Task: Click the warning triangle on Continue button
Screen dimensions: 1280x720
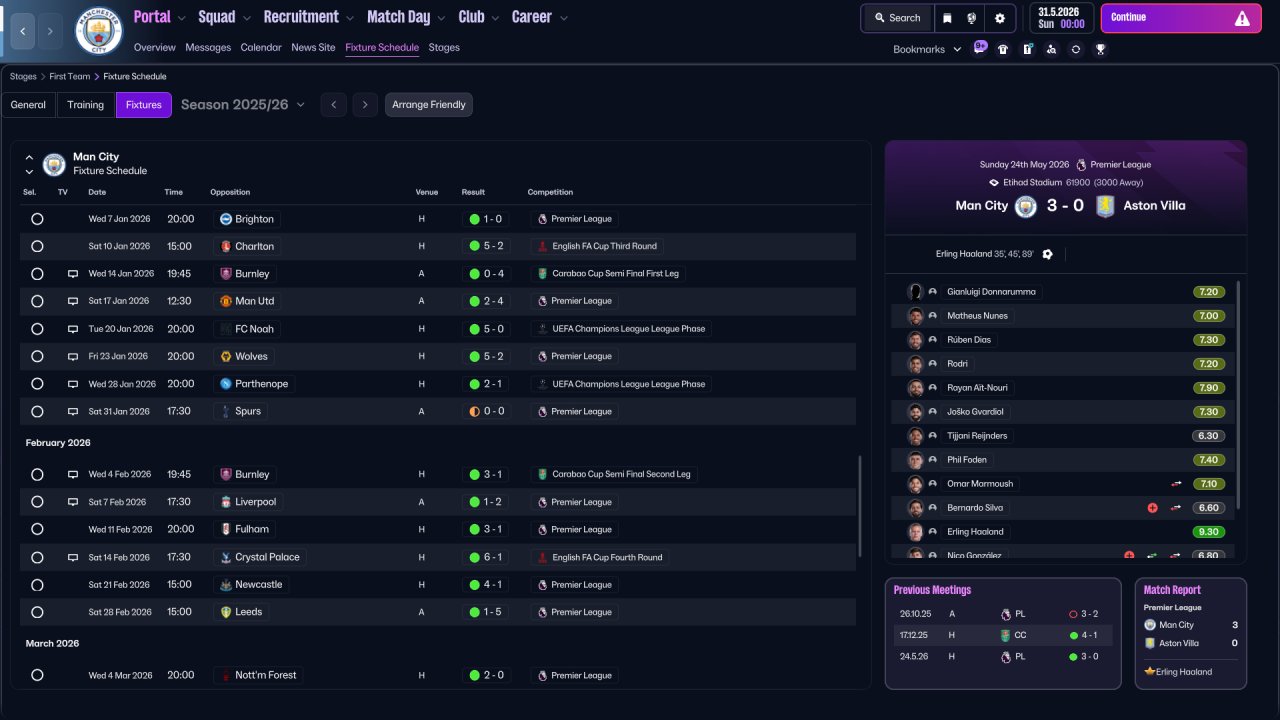Action: click(x=1242, y=18)
